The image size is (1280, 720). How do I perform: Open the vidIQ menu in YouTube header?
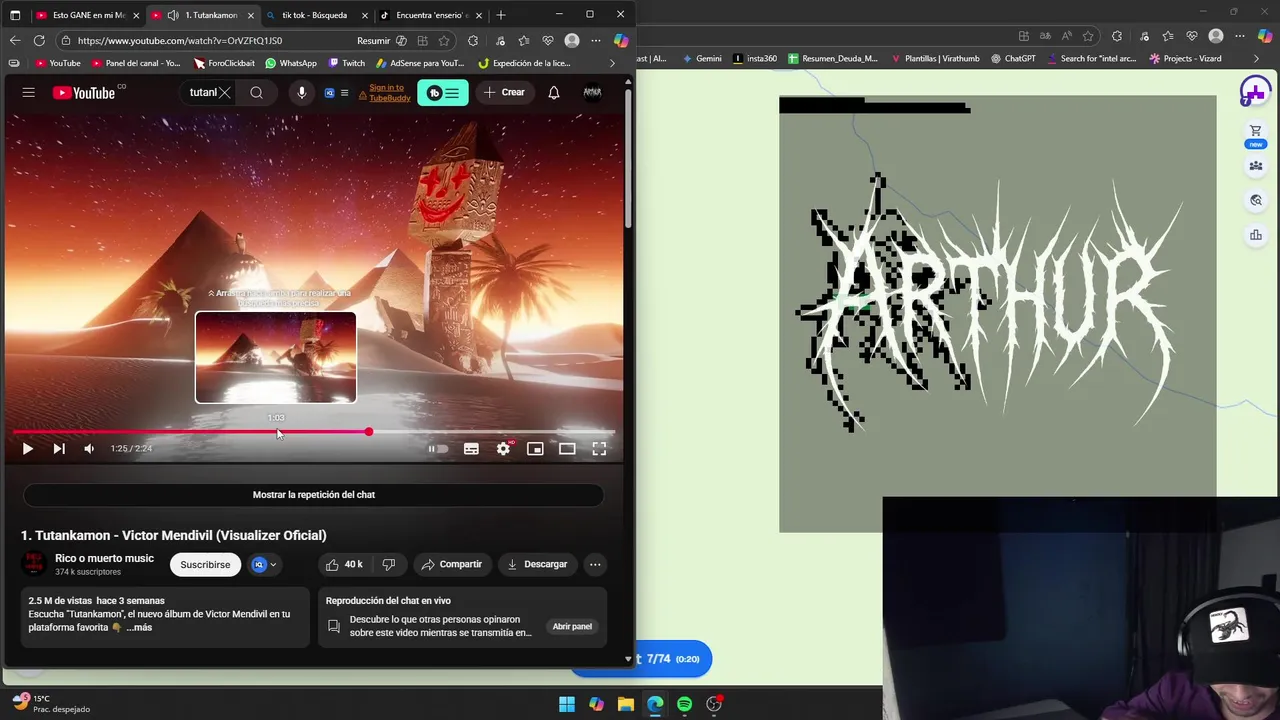click(336, 93)
